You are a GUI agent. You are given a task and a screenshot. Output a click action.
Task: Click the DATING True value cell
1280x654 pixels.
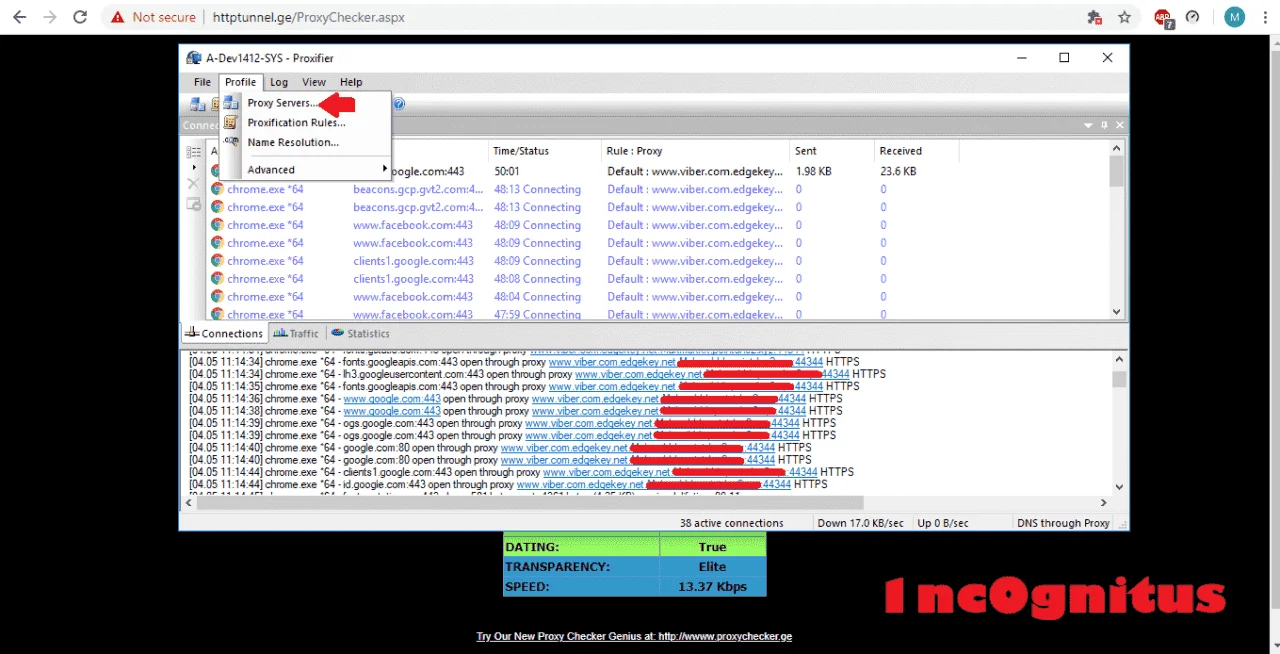pyautogui.click(x=713, y=547)
